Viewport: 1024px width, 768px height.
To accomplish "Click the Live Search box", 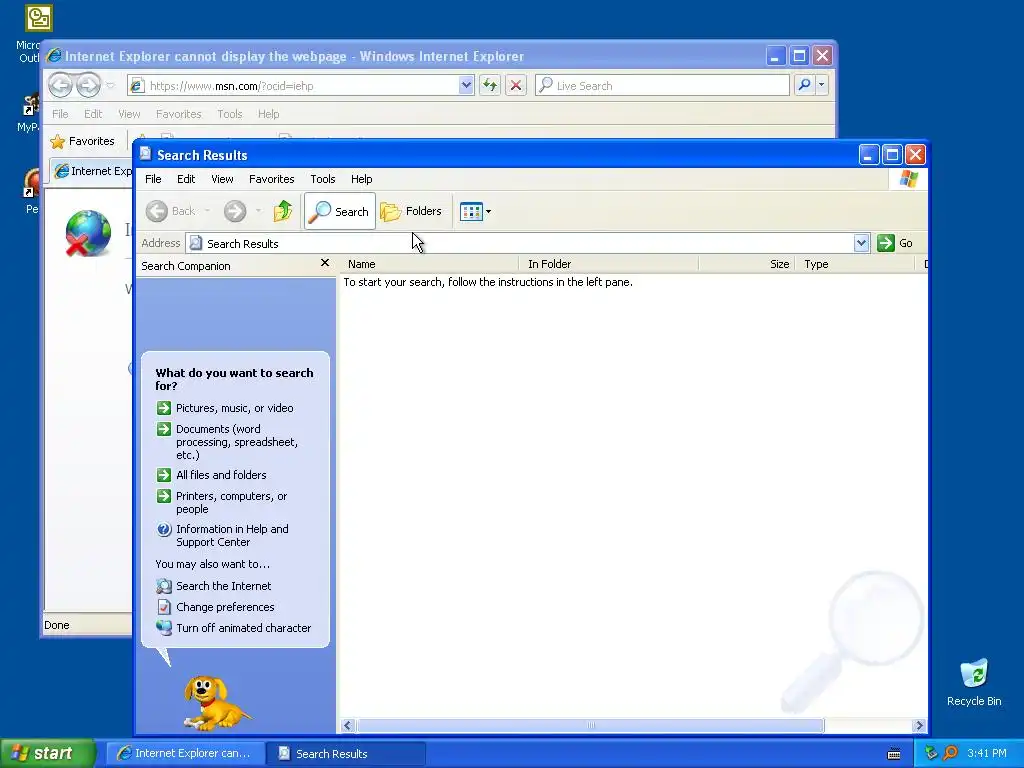I will pos(662,86).
